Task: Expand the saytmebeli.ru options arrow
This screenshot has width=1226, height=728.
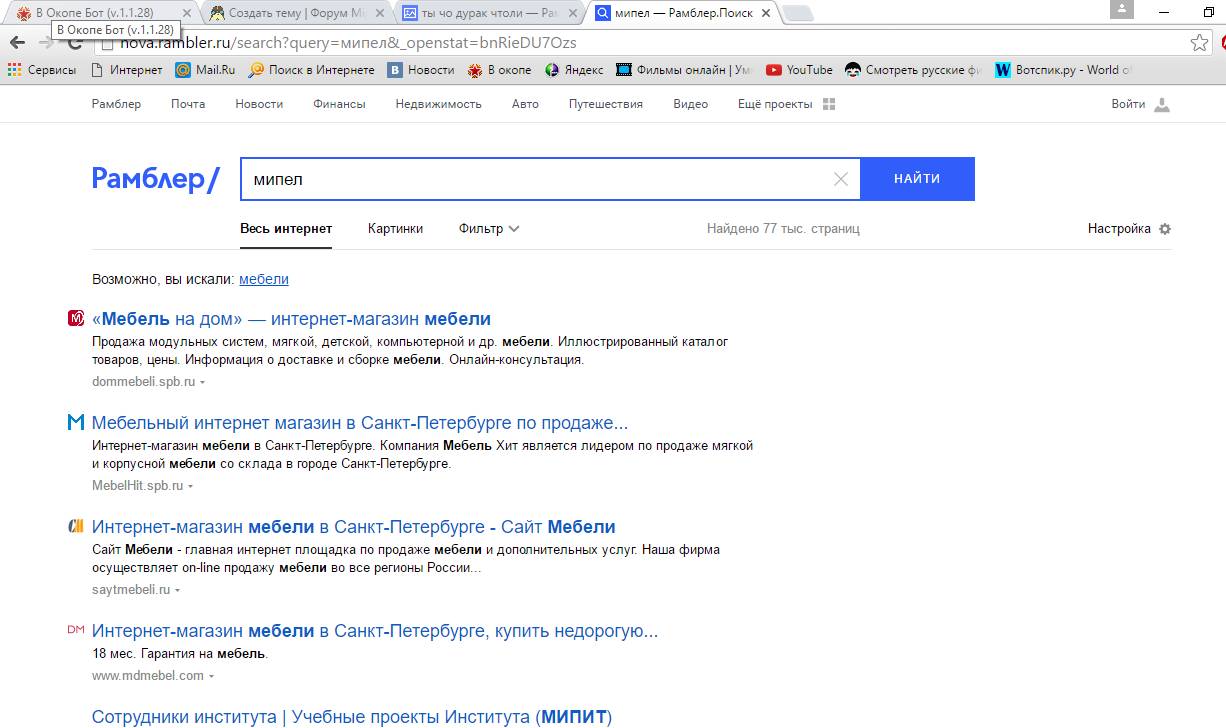Action: pyautogui.click(x=177, y=590)
